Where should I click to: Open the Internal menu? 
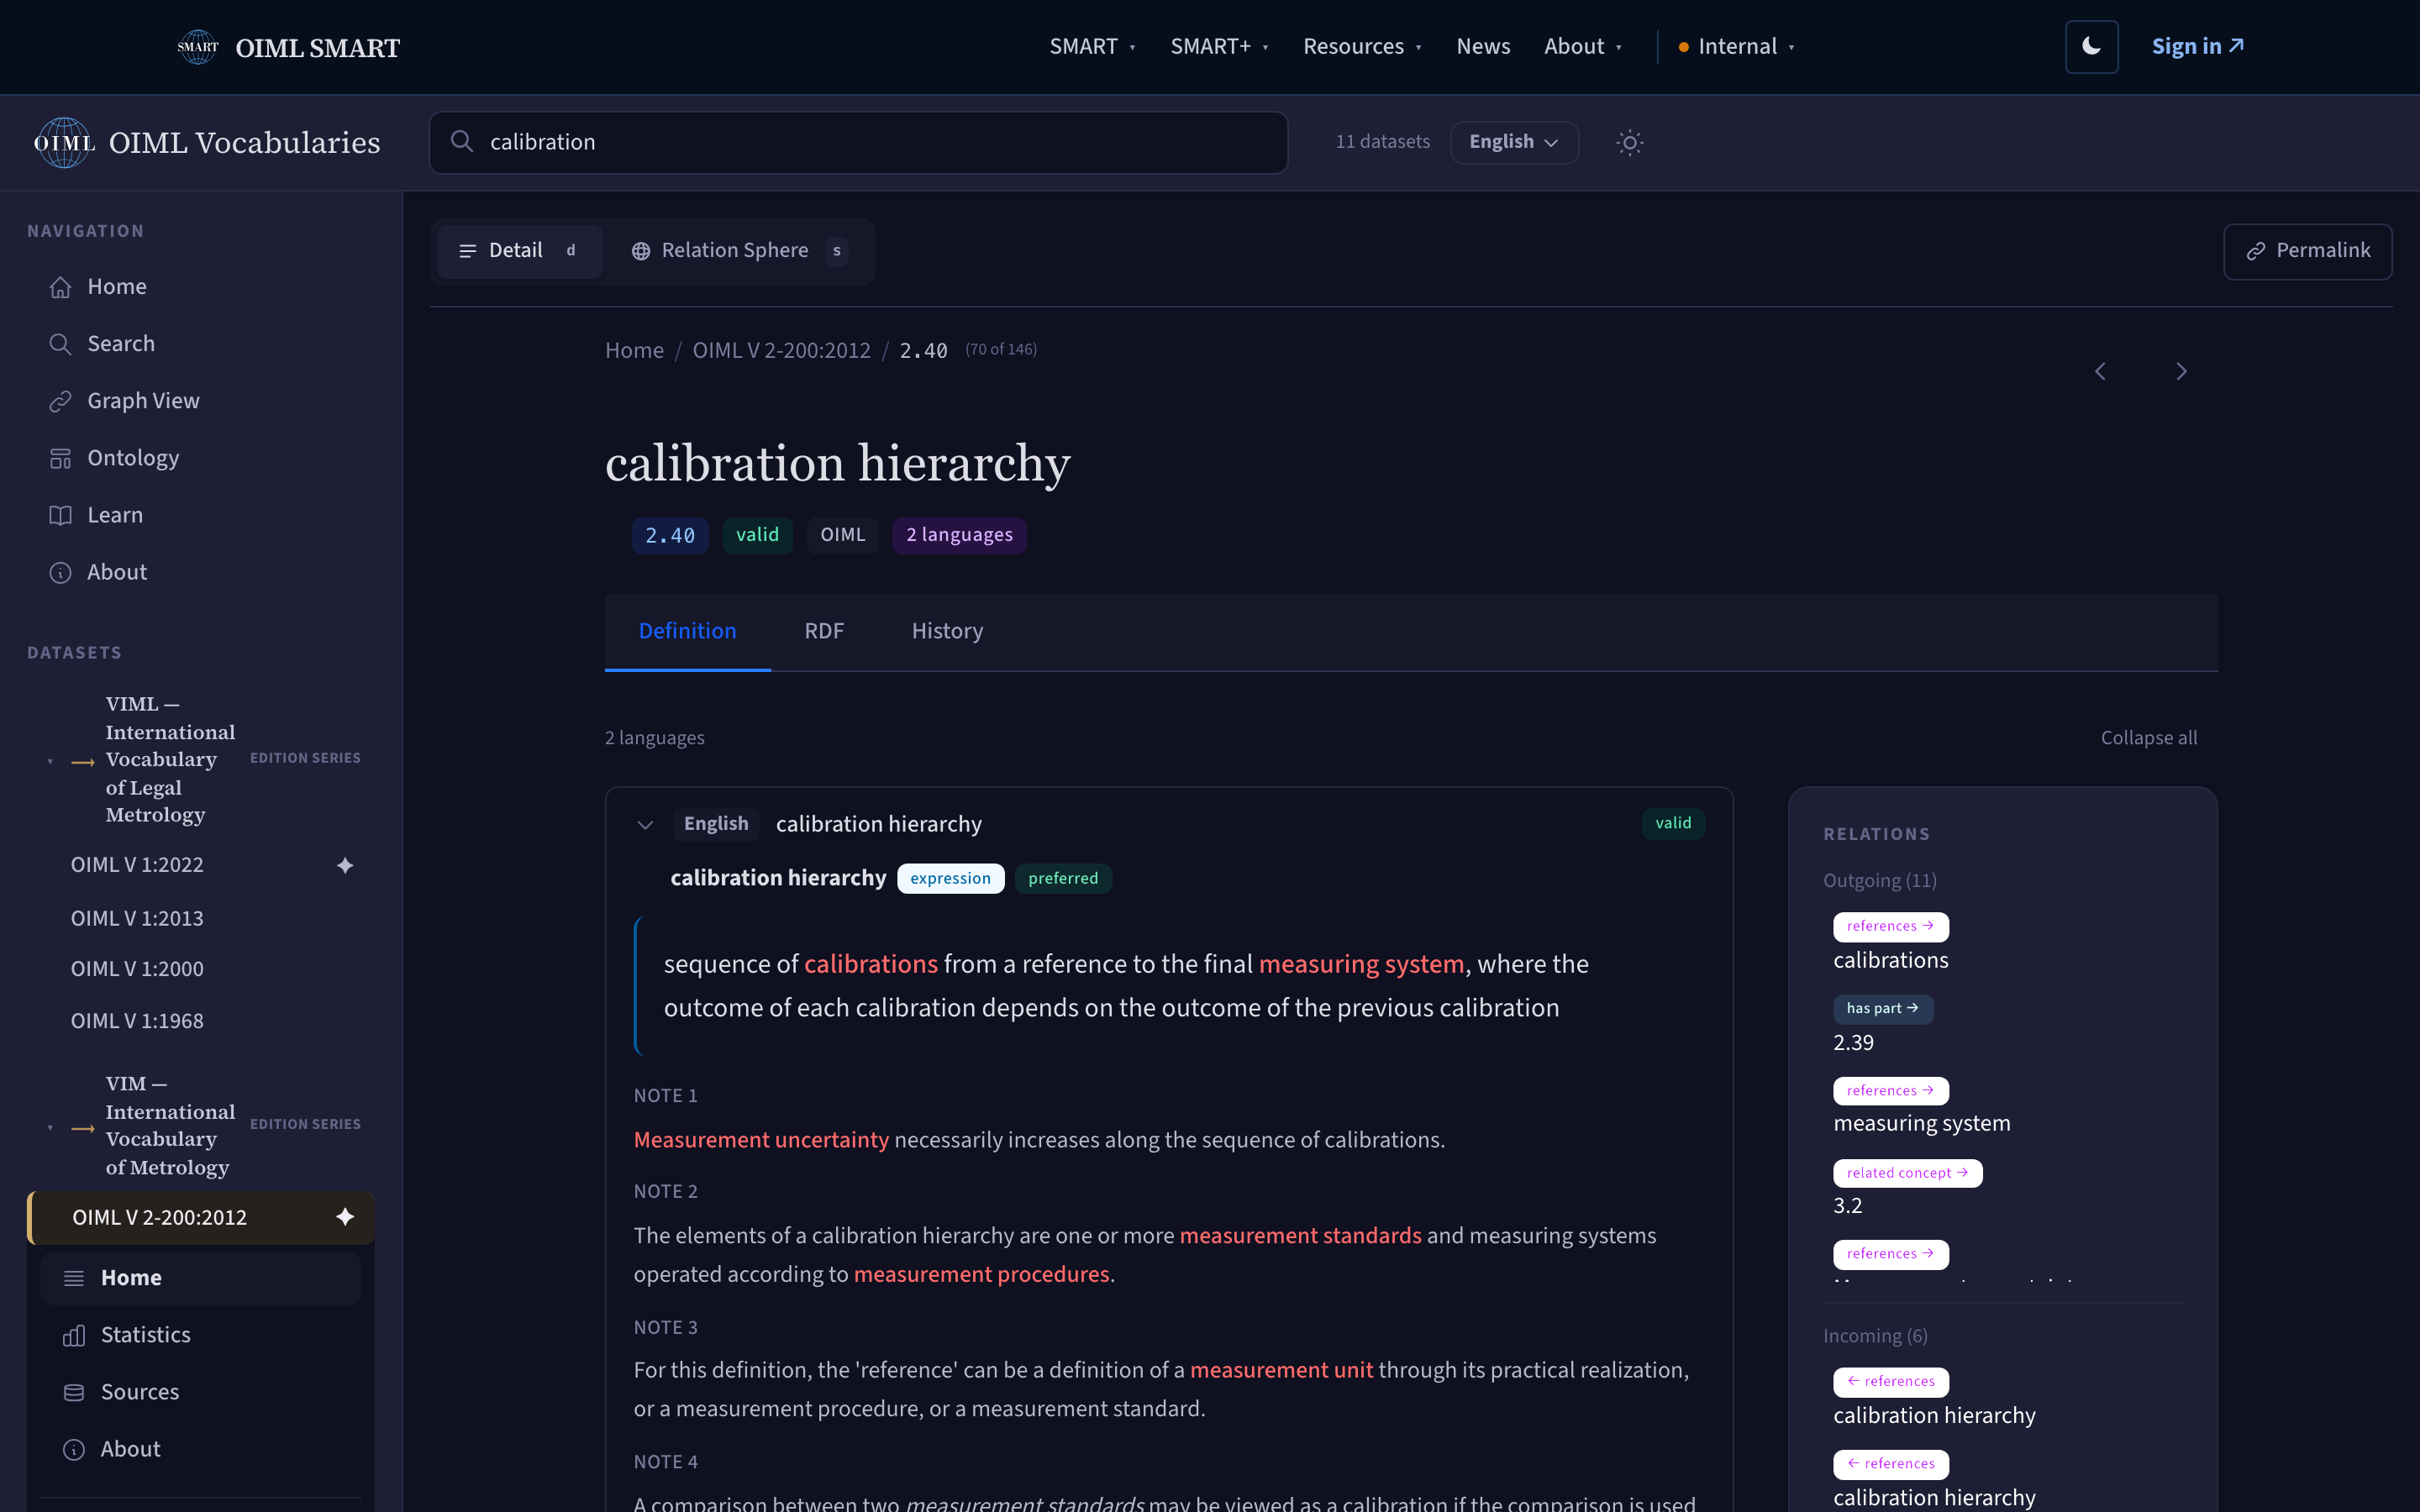1737,47
